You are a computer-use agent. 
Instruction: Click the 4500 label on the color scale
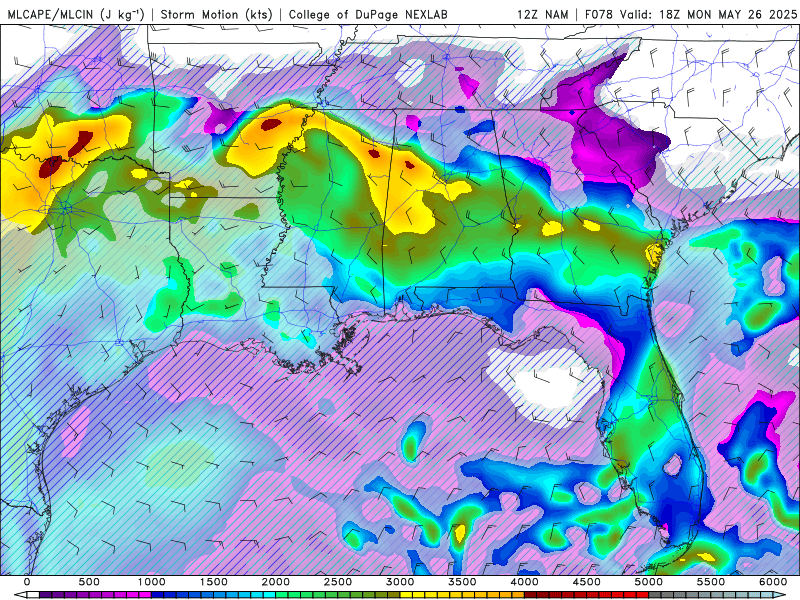(x=587, y=582)
